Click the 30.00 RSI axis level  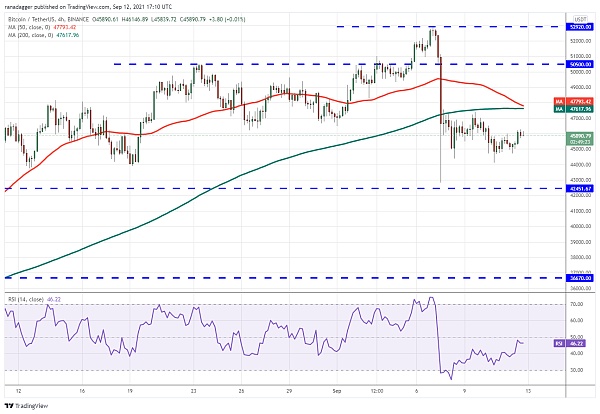577,370
